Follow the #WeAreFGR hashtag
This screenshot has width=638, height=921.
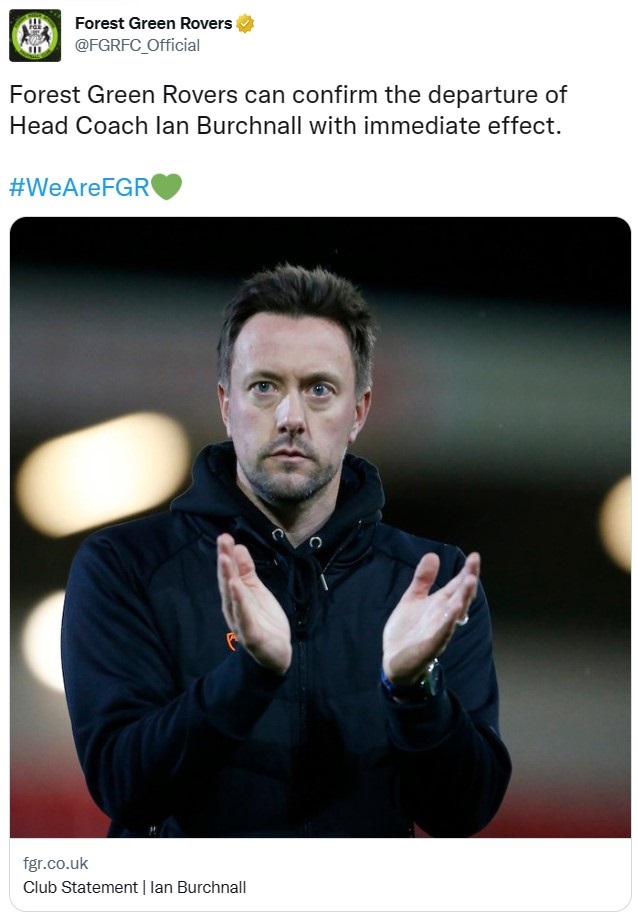[79, 187]
